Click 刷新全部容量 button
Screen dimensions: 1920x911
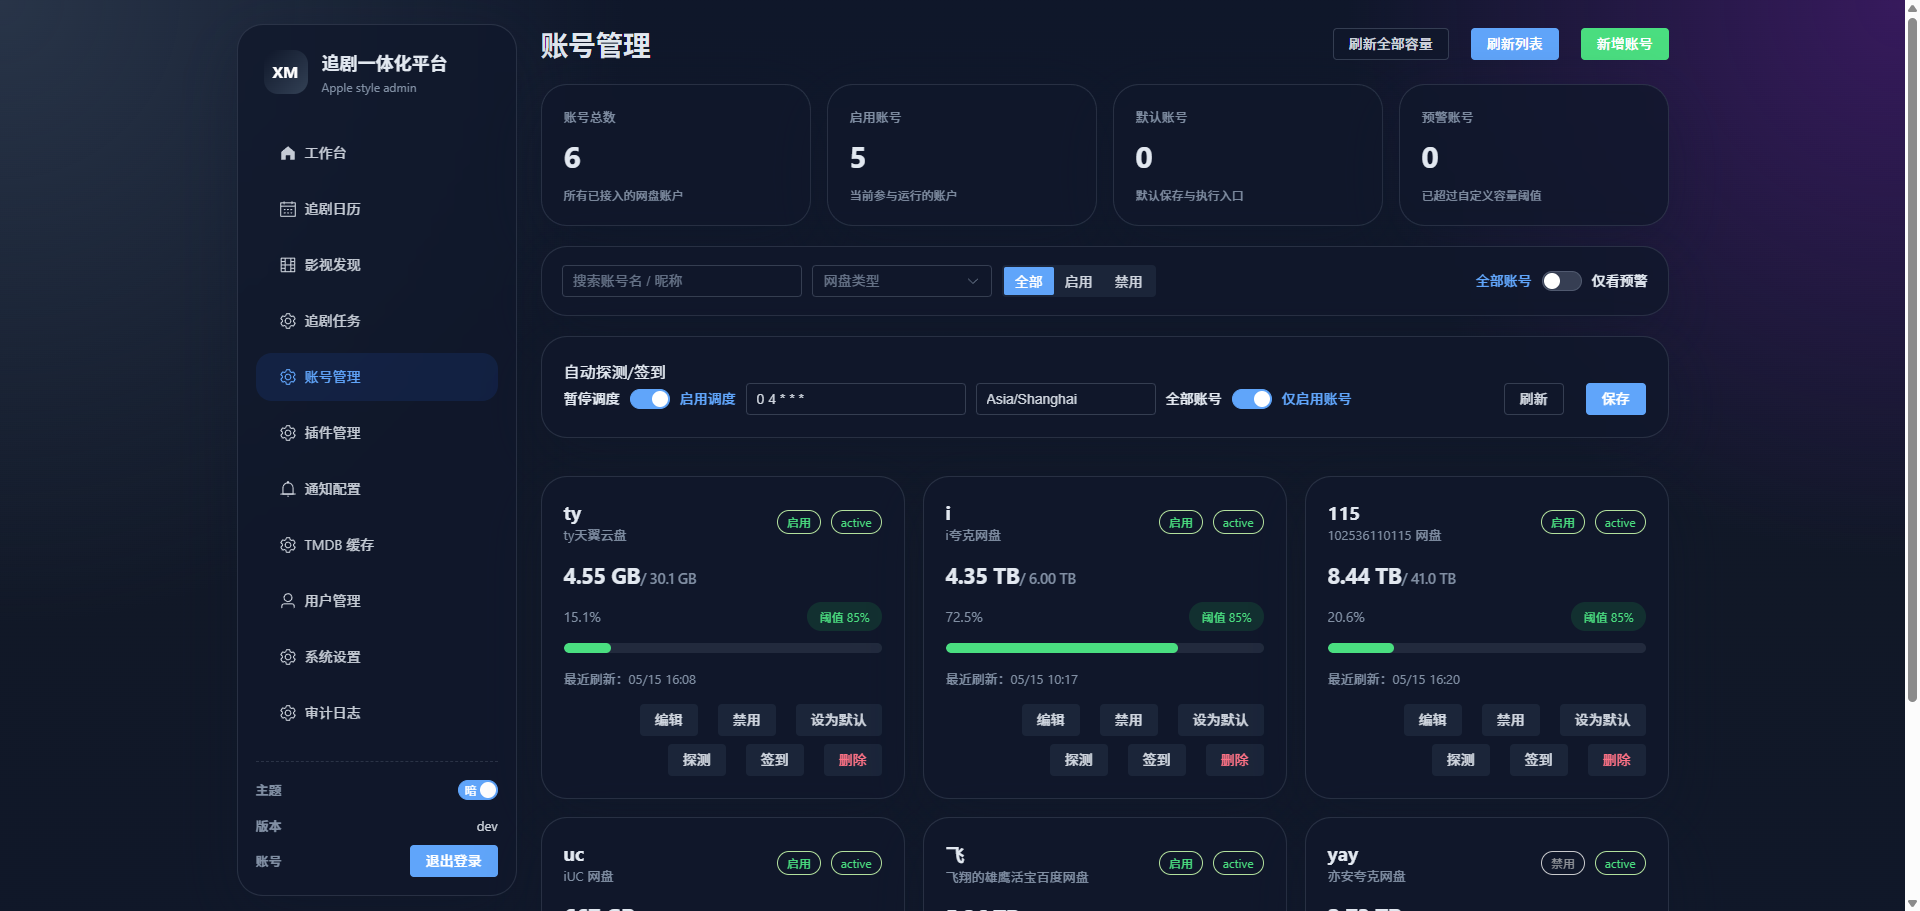pos(1391,44)
